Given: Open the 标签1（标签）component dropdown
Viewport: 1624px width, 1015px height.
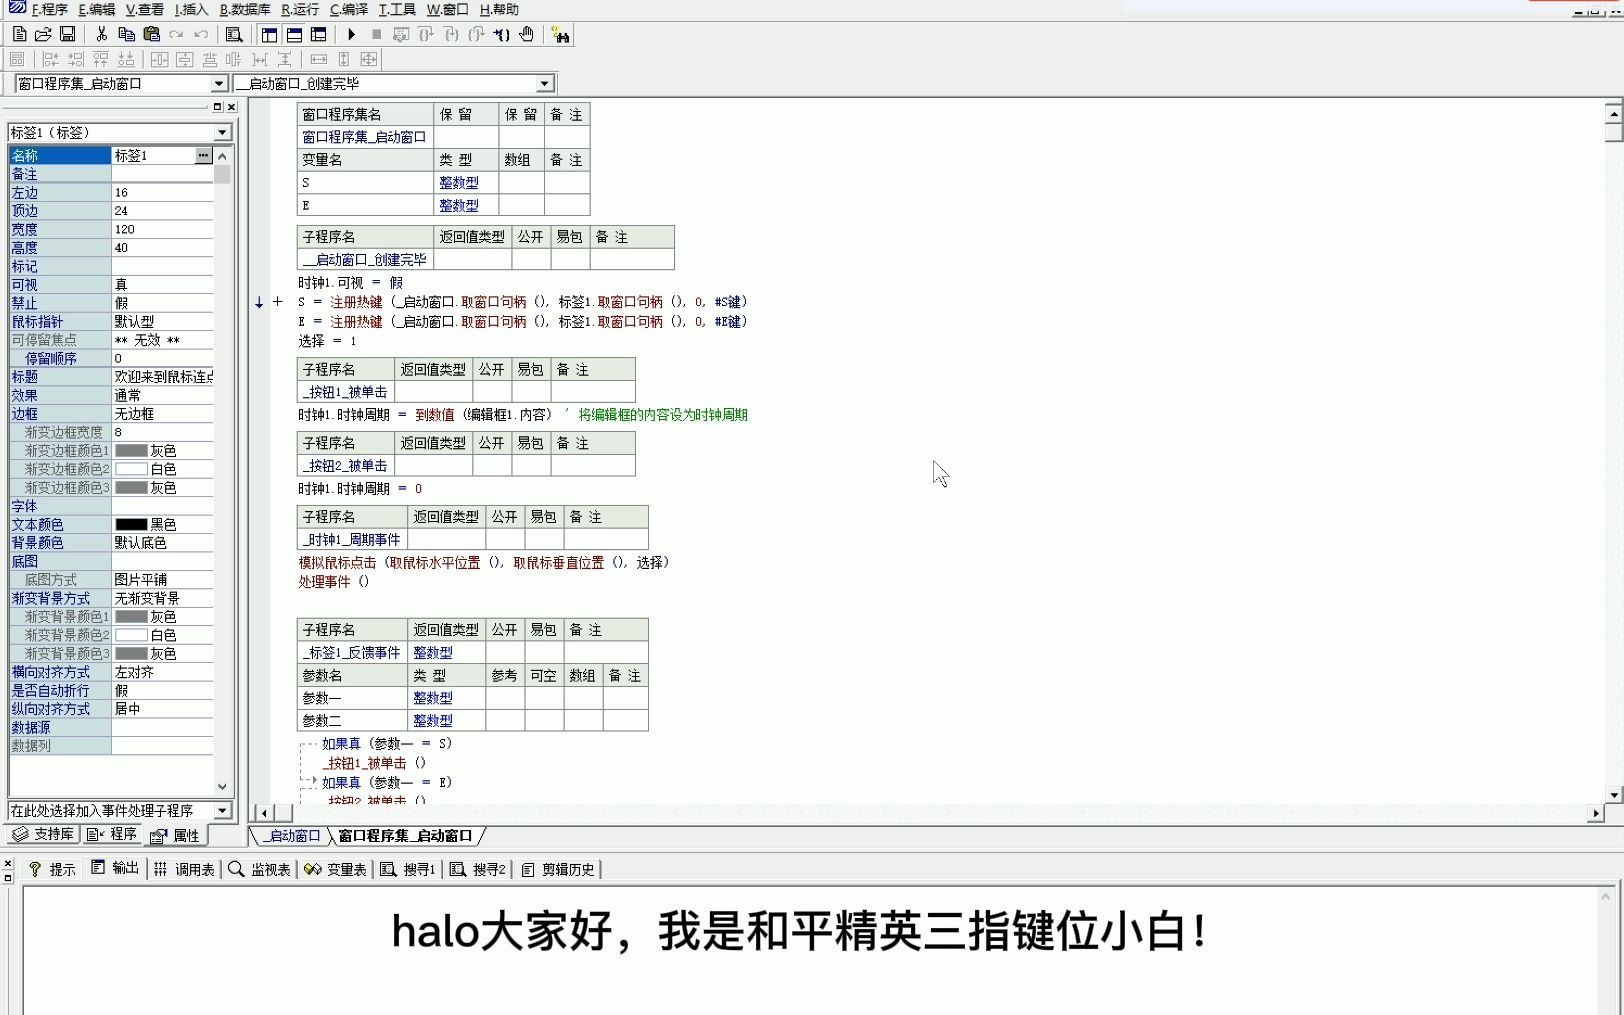Looking at the screenshot, I should 222,132.
